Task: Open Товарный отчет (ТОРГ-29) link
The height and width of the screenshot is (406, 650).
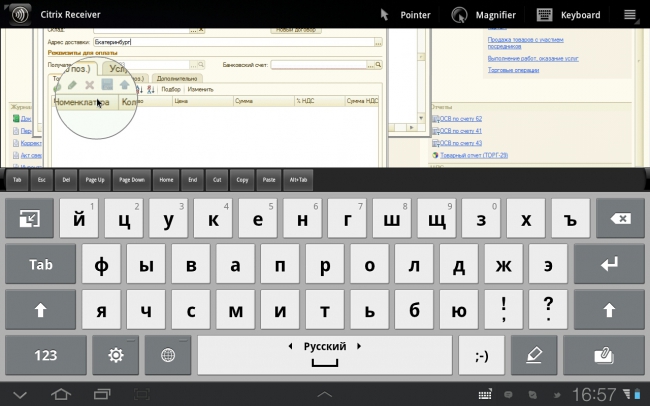Action: click(474, 155)
